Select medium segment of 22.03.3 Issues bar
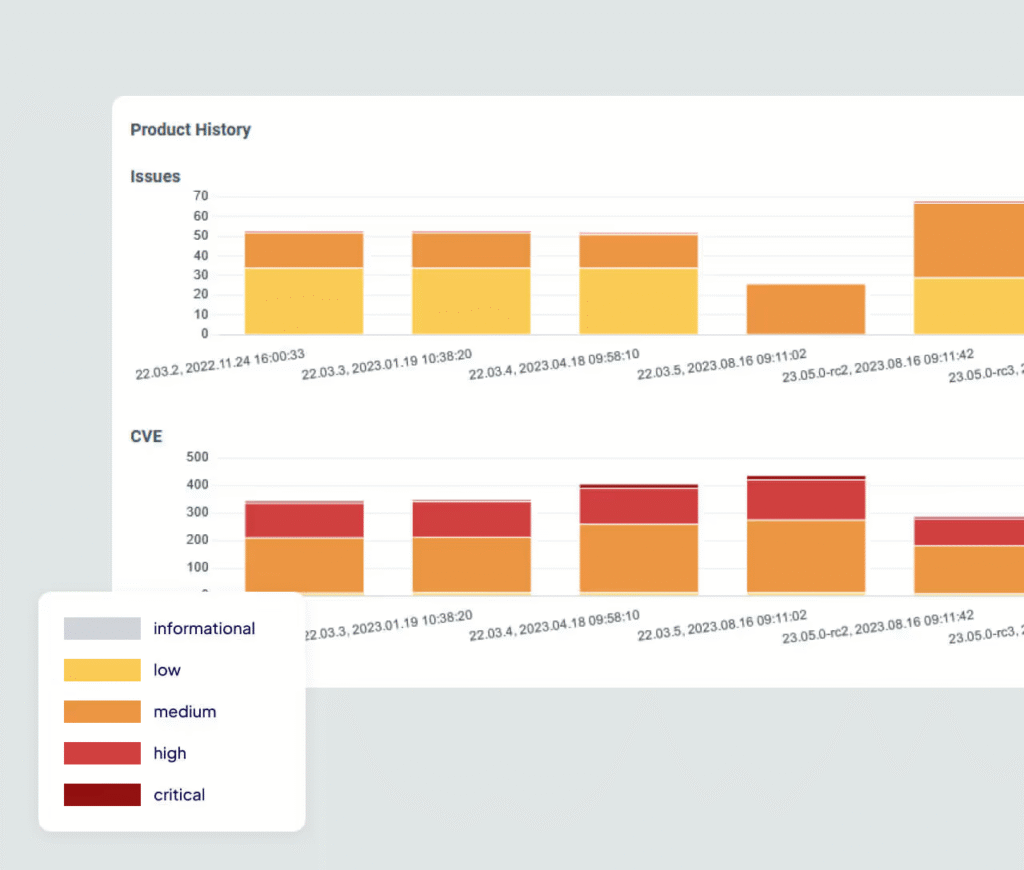The image size is (1024, 870). click(x=471, y=250)
